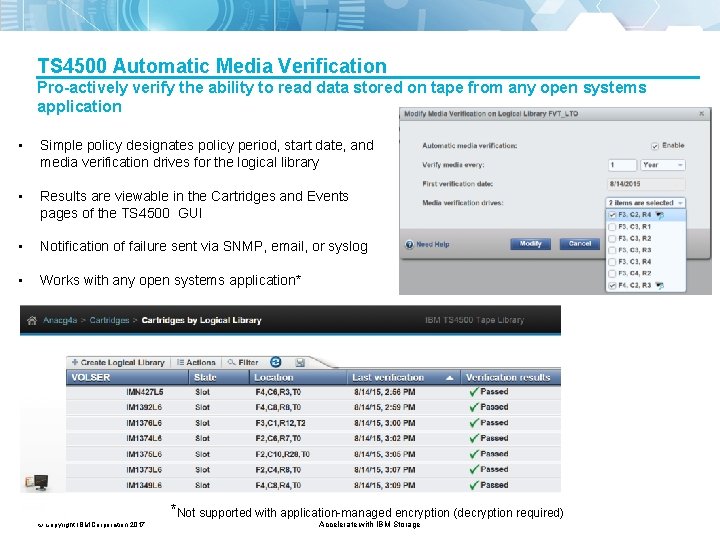Image resolution: width=720 pixels, height=540 pixels.
Task: Check drive F3, C3, R4
Action: (x=612, y=262)
